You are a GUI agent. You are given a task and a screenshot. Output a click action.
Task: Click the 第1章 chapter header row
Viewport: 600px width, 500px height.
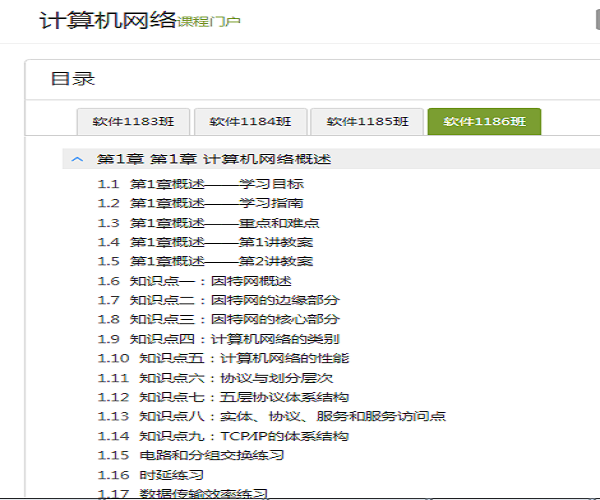coord(331,159)
